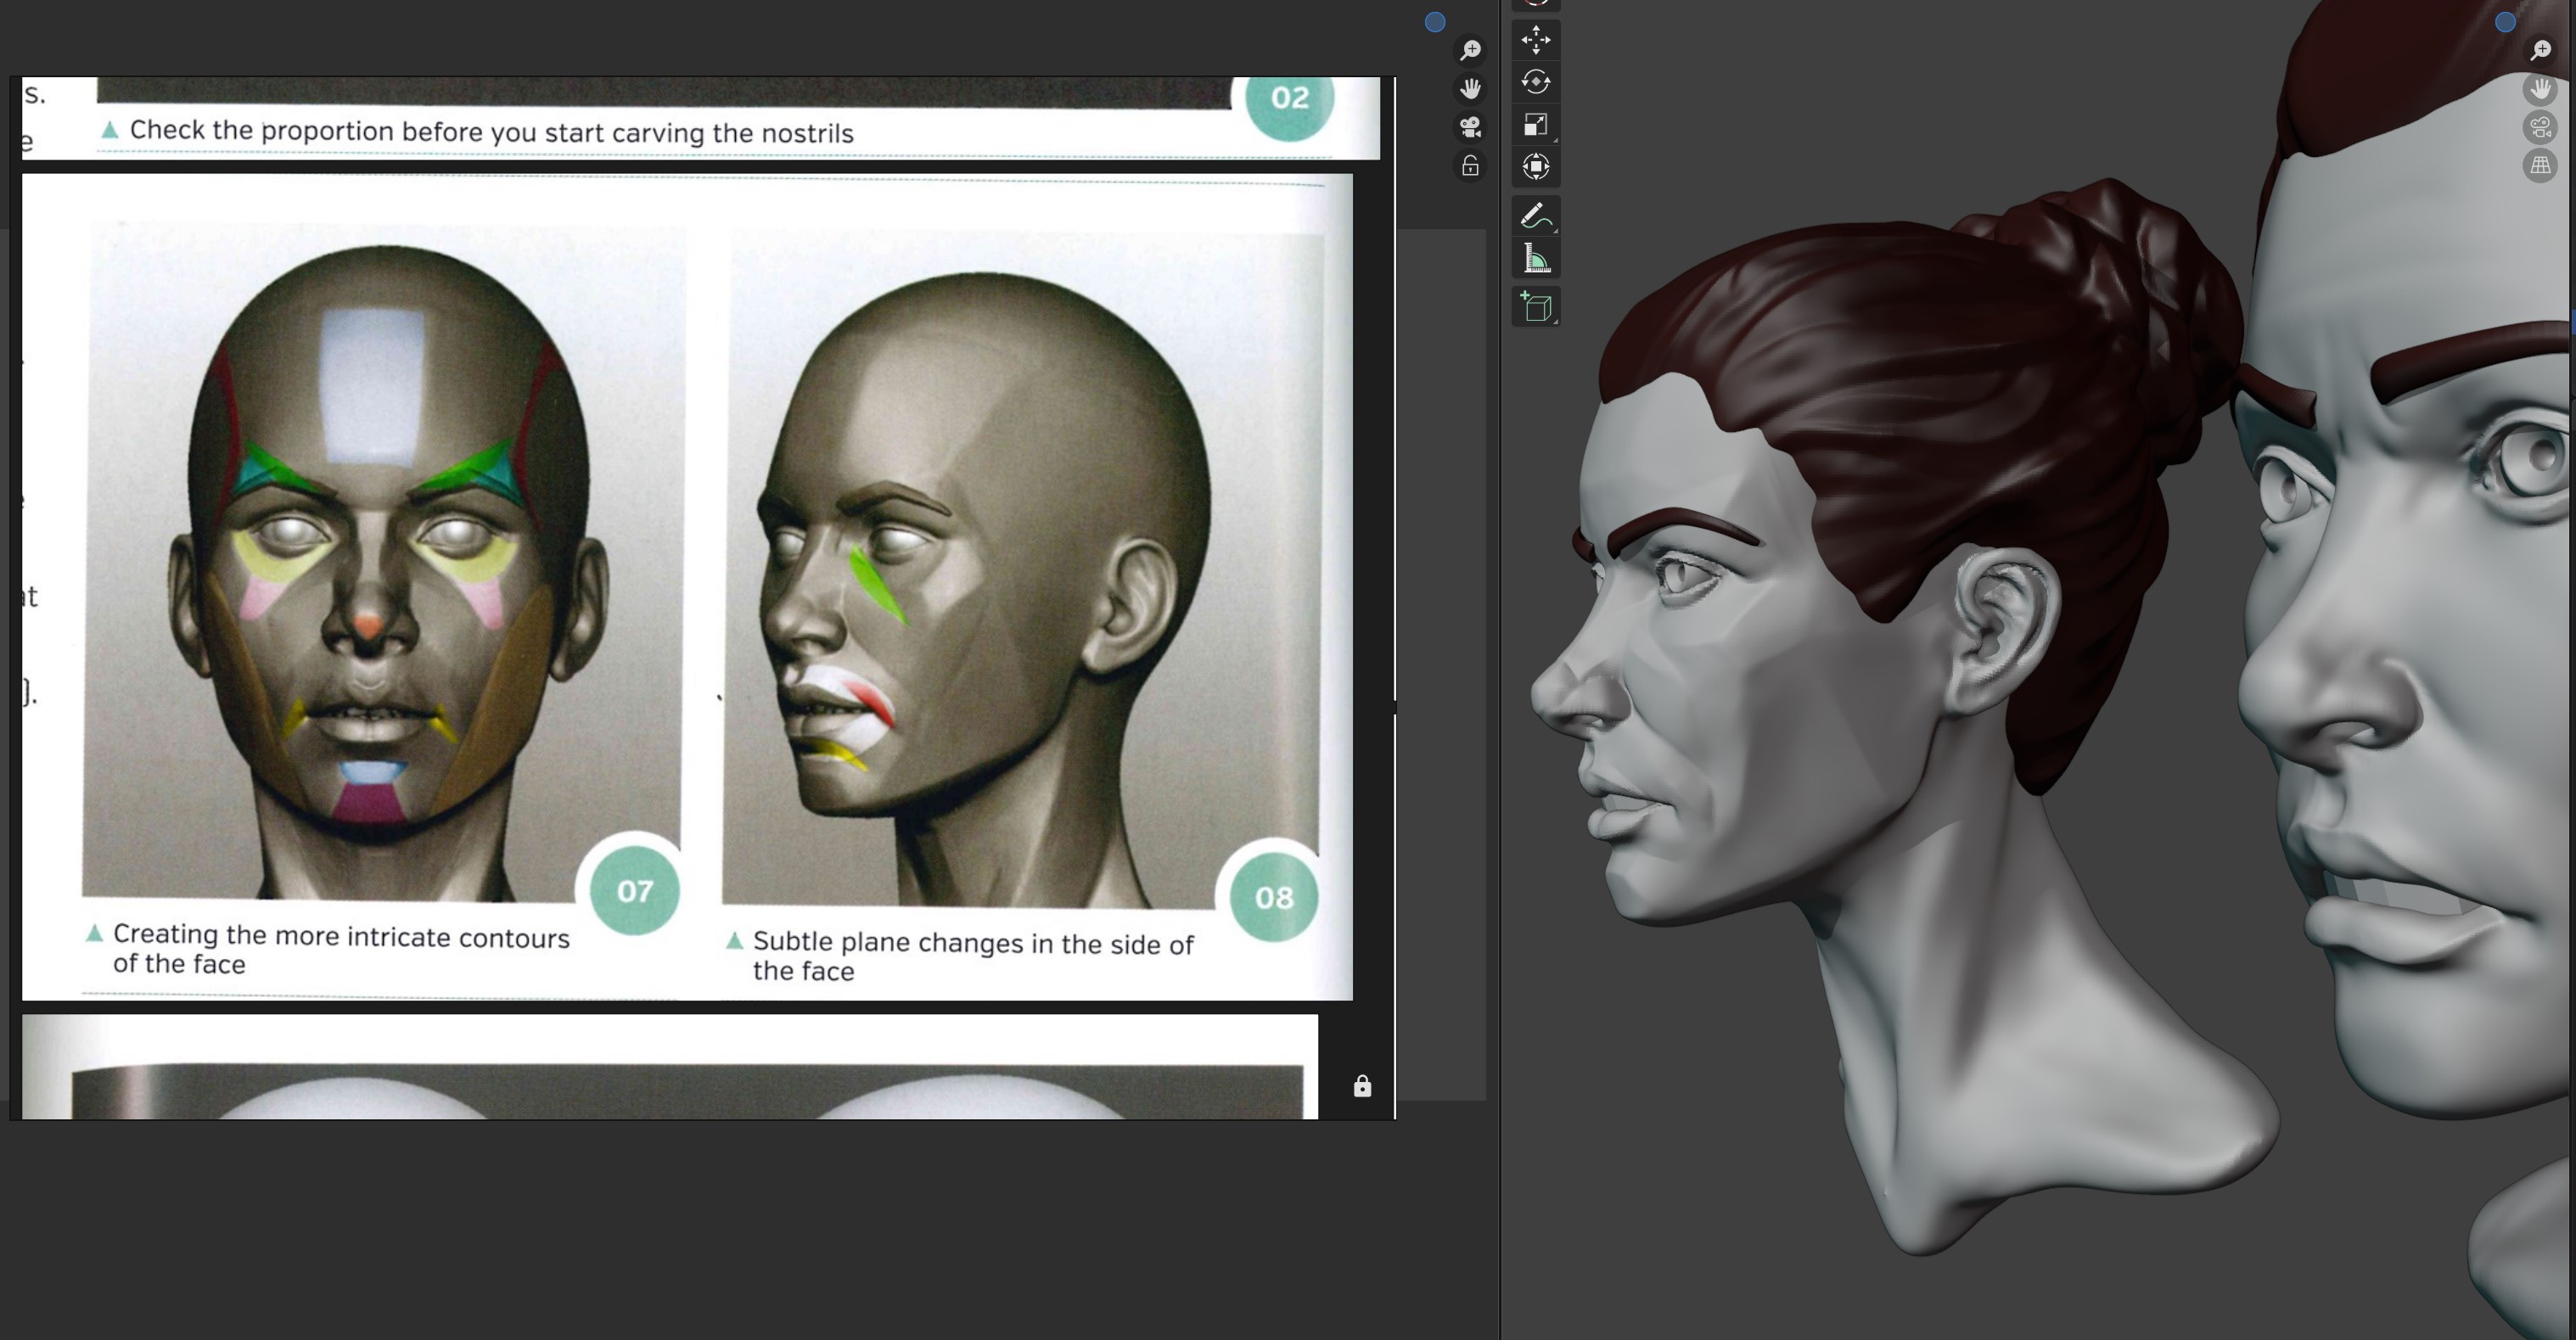Click the 08 side plane reference image
The width and height of the screenshot is (2576, 1340).
(x=1020, y=570)
